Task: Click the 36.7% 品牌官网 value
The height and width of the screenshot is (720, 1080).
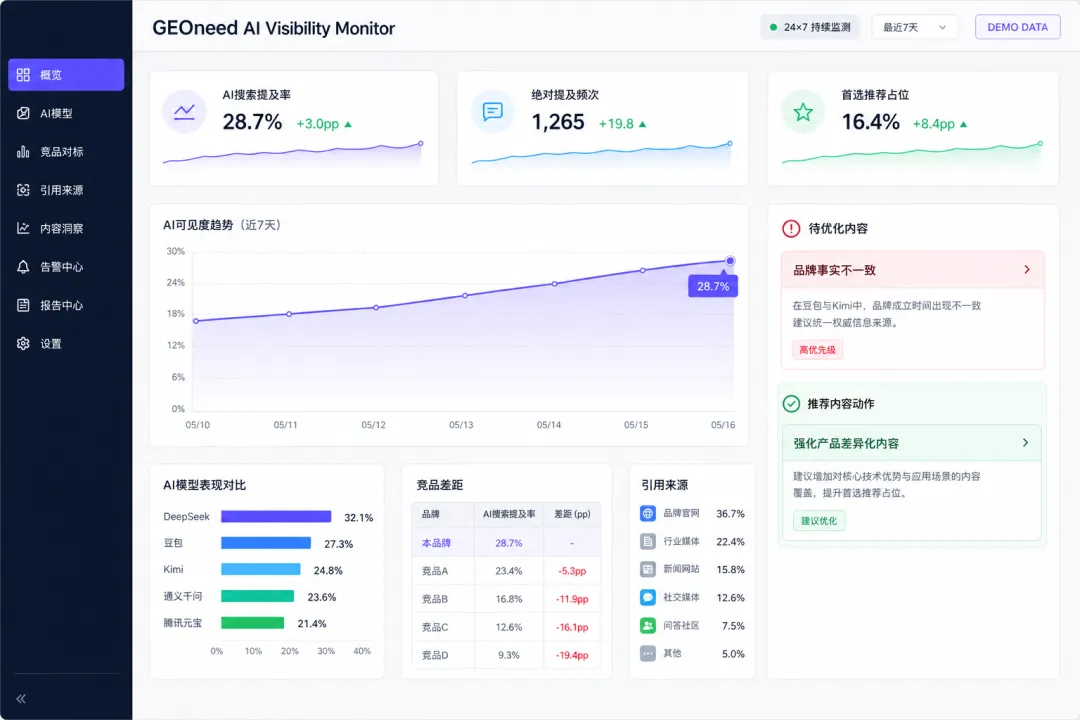Action: [730, 514]
